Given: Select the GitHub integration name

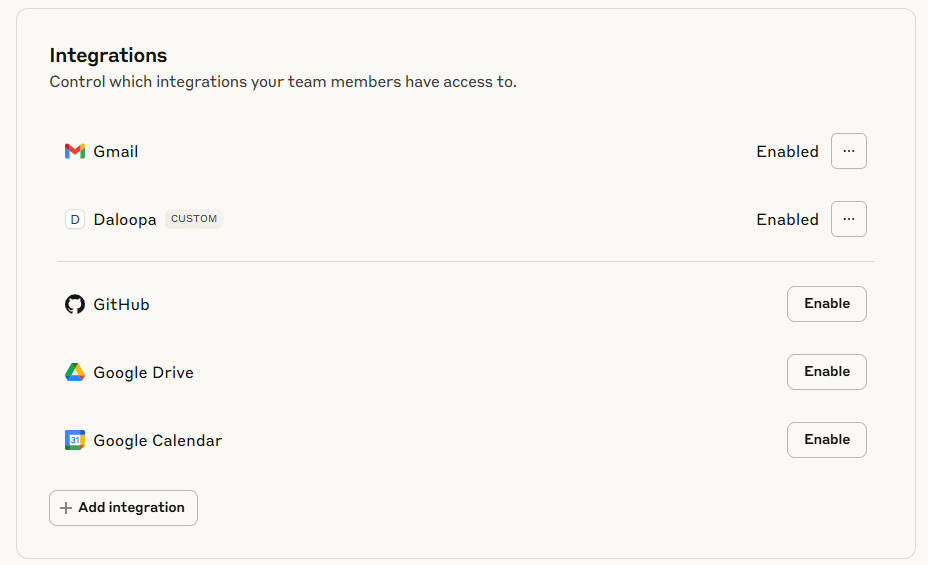Looking at the screenshot, I should (x=121, y=305).
